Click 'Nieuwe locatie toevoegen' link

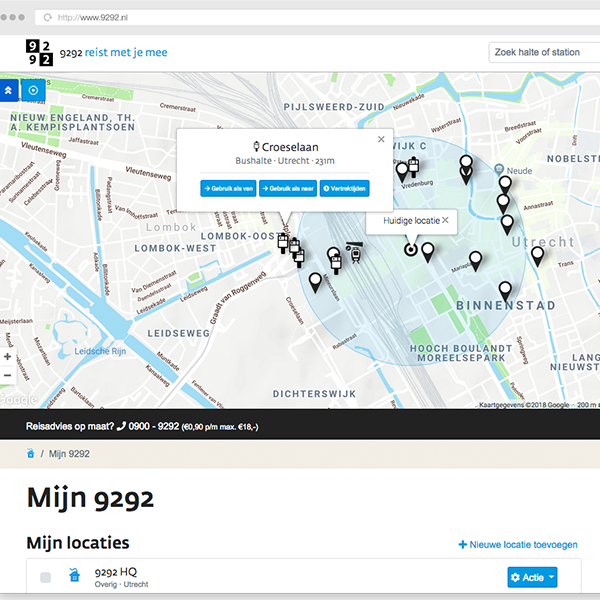tap(518, 545)
